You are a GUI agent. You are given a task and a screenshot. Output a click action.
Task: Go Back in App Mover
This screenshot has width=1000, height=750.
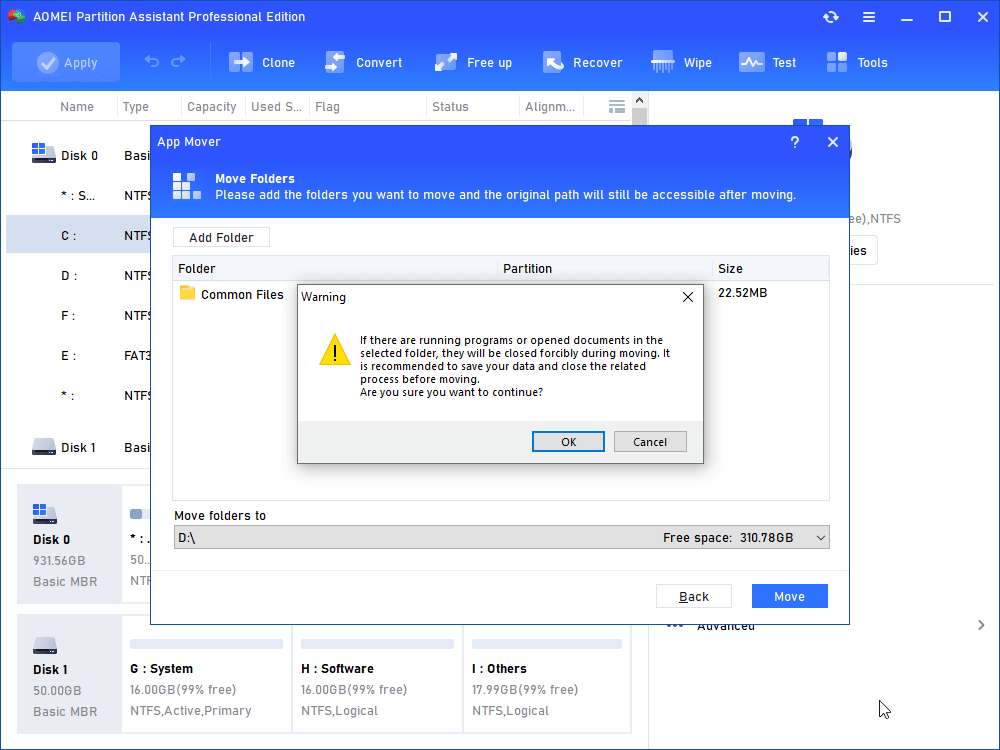point(693,596)
